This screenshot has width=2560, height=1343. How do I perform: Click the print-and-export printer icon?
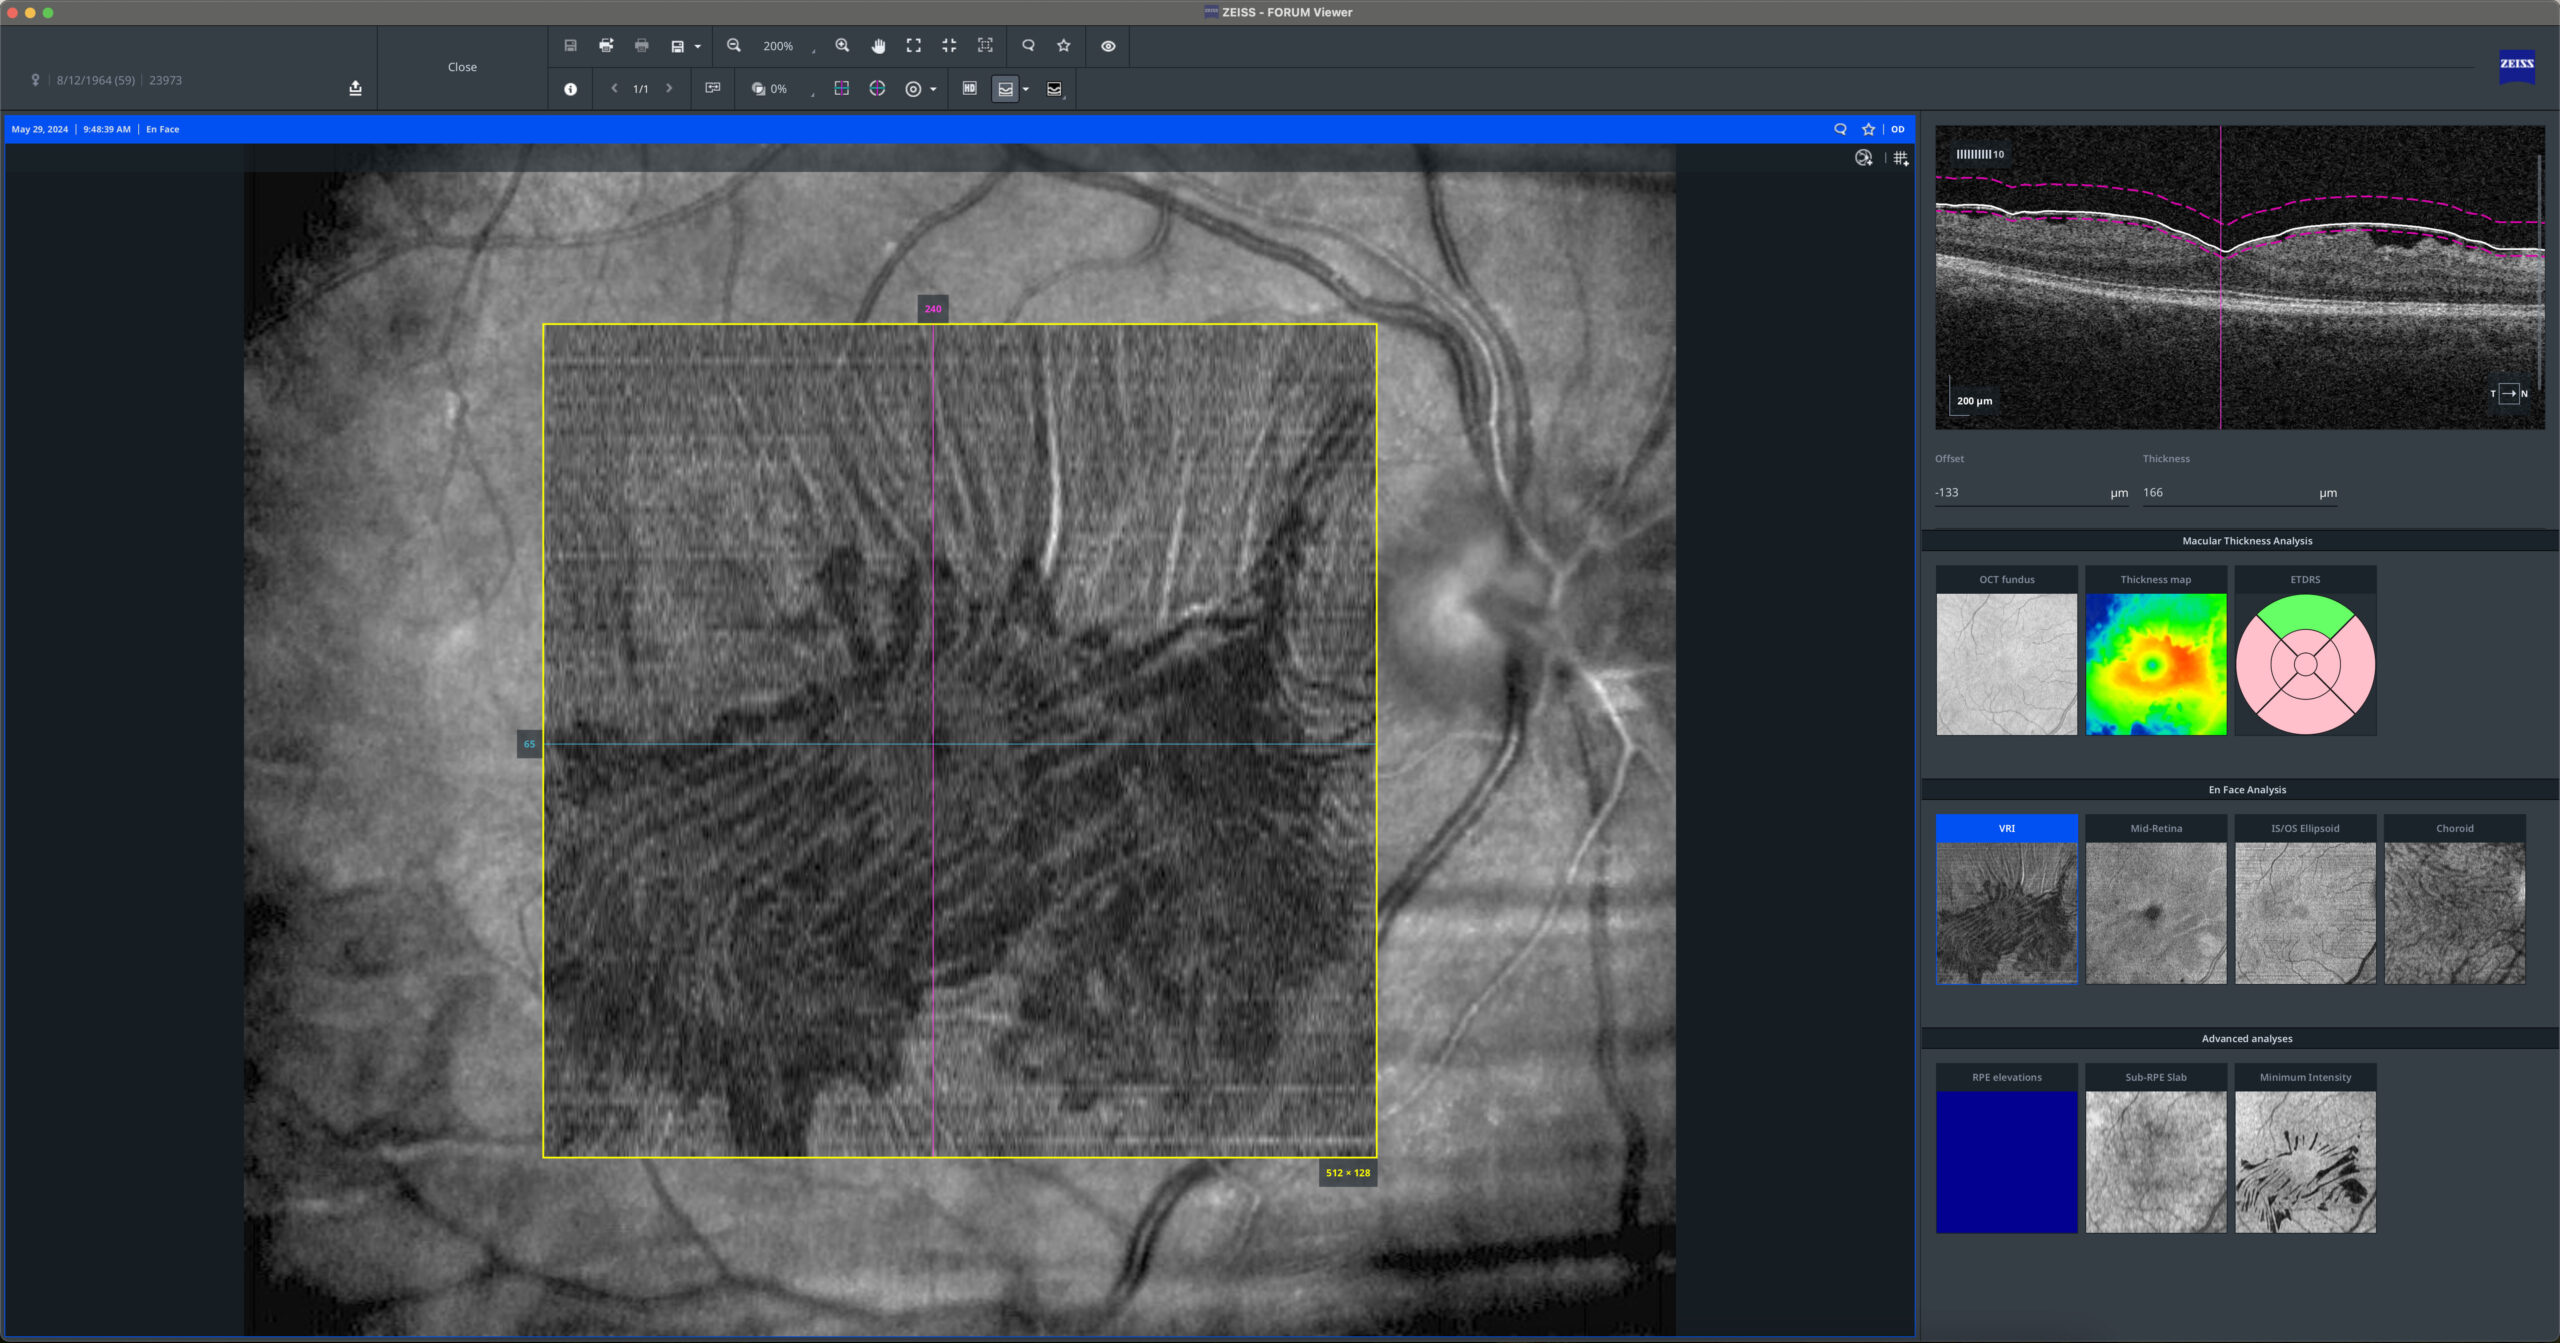pyautogui.click(x=606, y=46)
